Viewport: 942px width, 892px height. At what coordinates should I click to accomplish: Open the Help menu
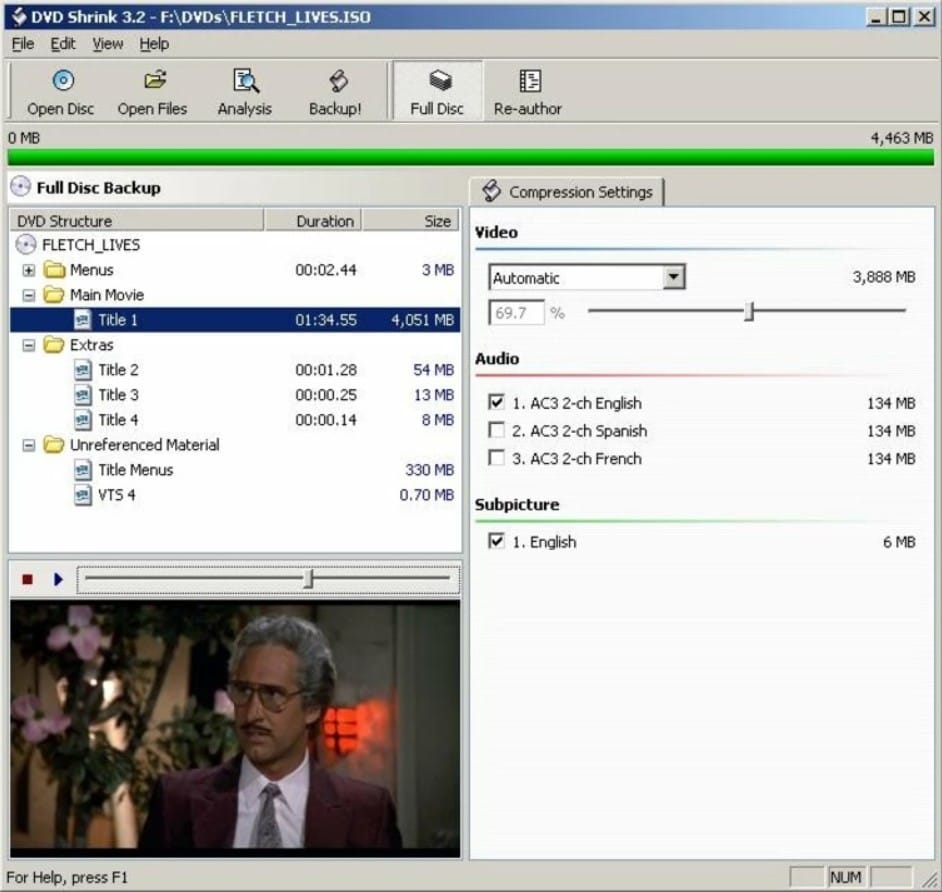click(x=154, y=44)
